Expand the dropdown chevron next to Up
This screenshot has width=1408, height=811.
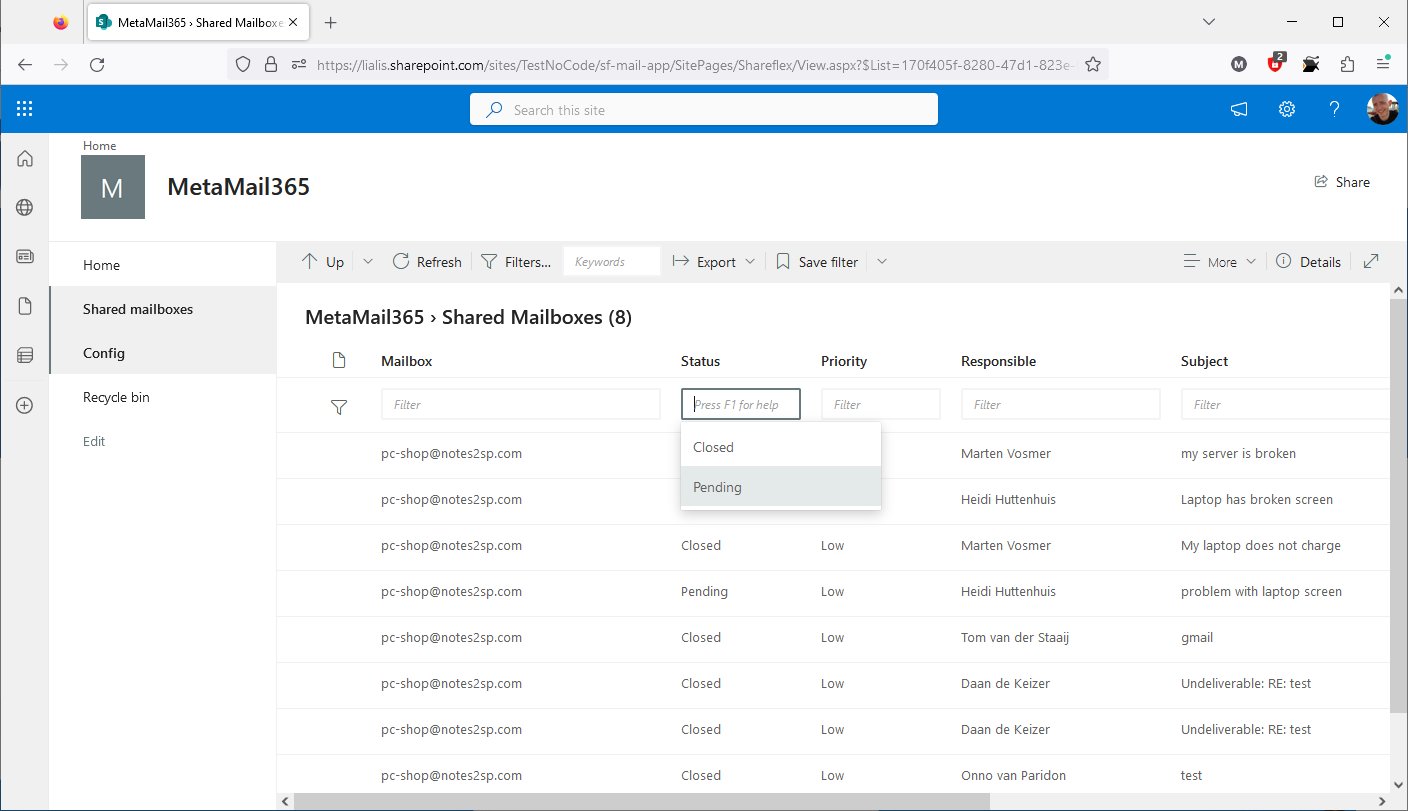(367, 262)
